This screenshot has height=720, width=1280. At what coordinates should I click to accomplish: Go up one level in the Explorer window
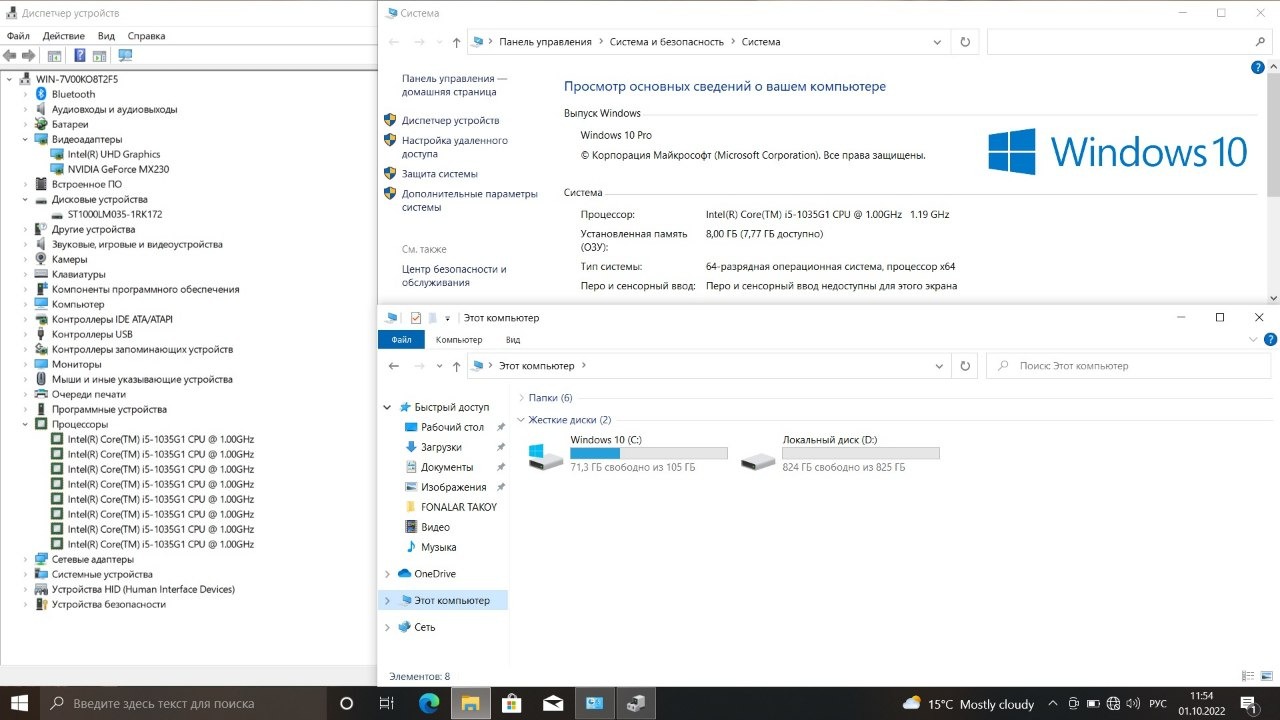point(456,366)
